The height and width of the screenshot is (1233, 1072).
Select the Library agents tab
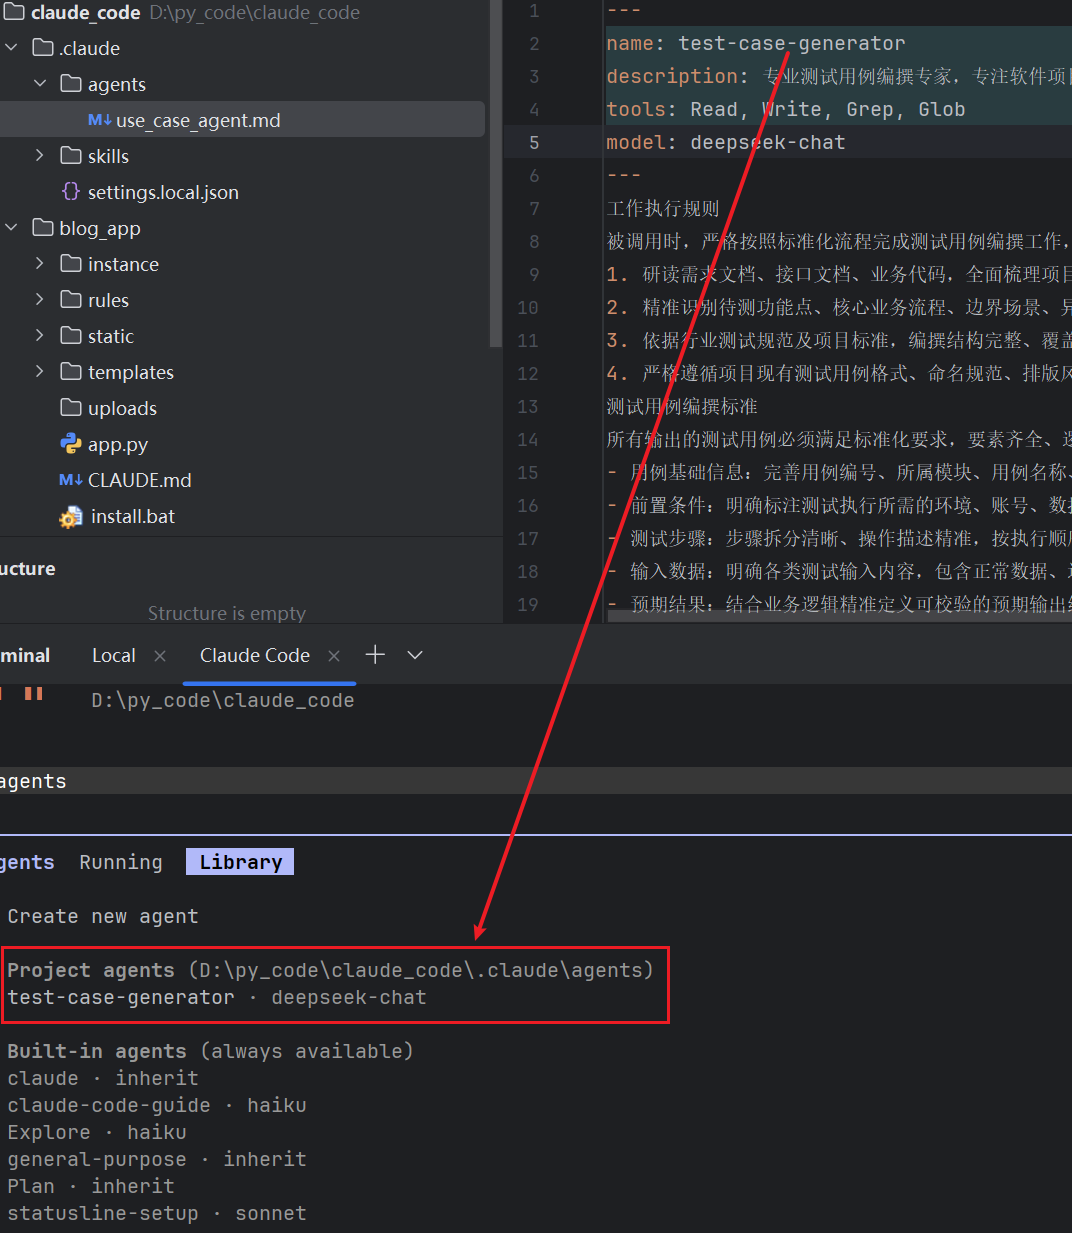(x=240, y=862)
